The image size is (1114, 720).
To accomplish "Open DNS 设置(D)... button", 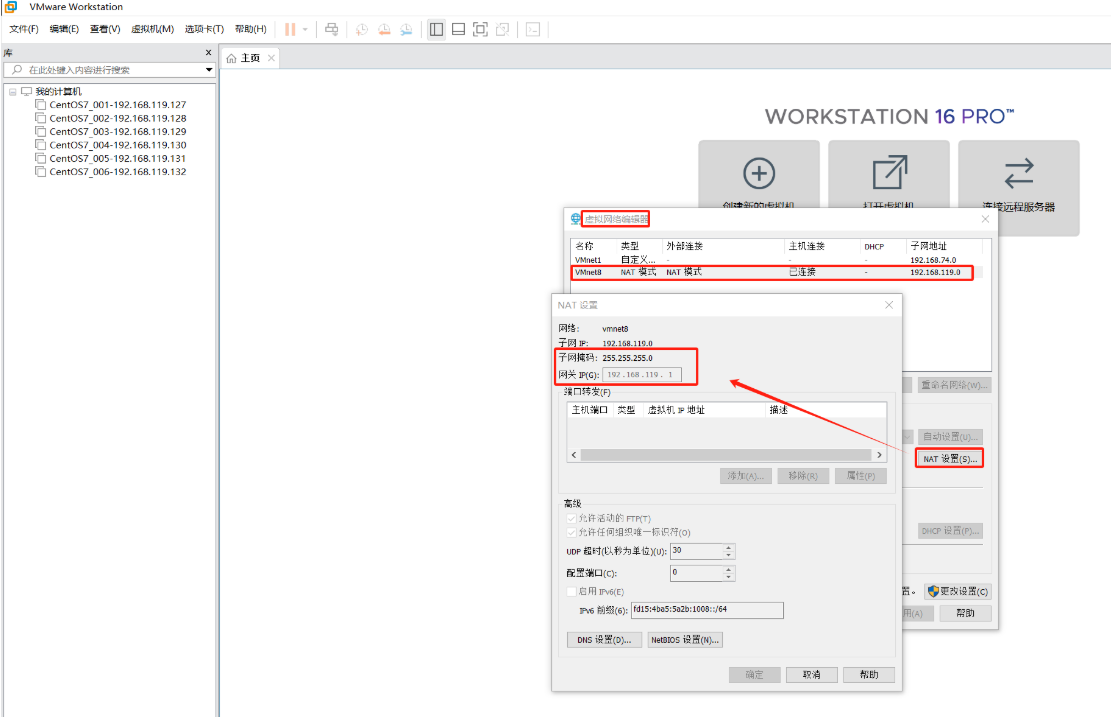I will [x=605, y=640].
